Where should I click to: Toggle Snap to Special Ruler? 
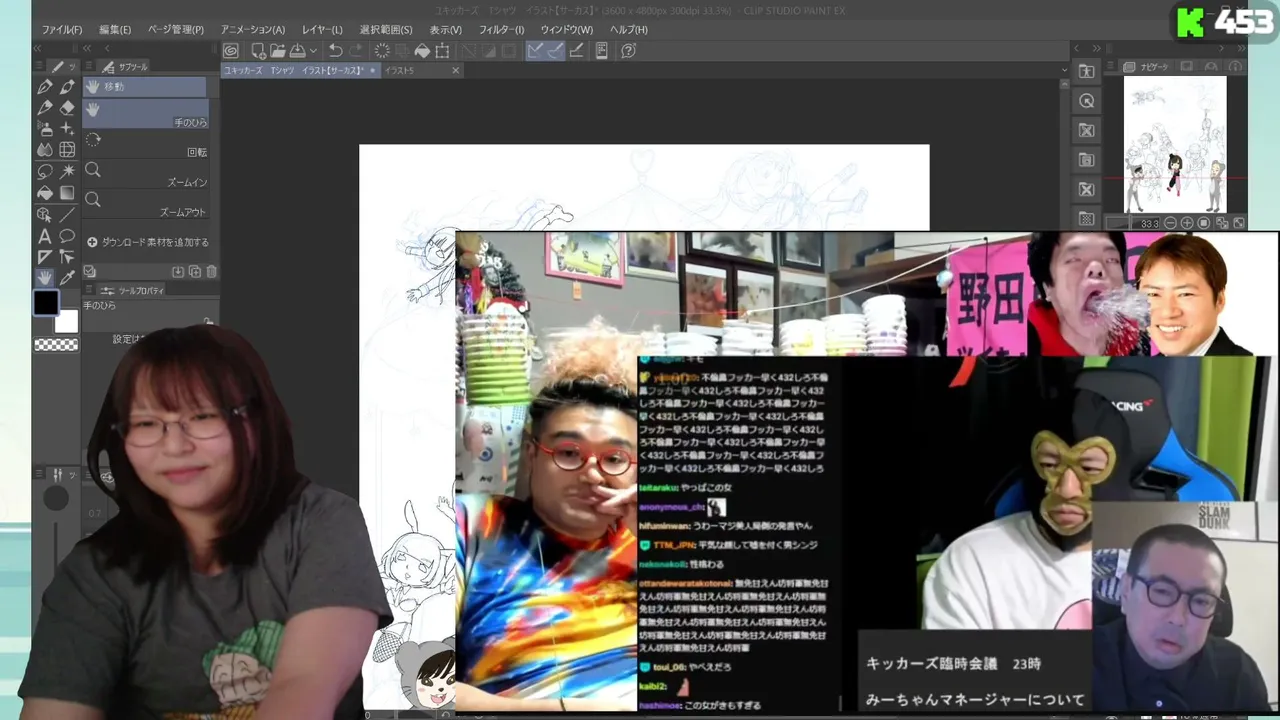click(555, 51)
